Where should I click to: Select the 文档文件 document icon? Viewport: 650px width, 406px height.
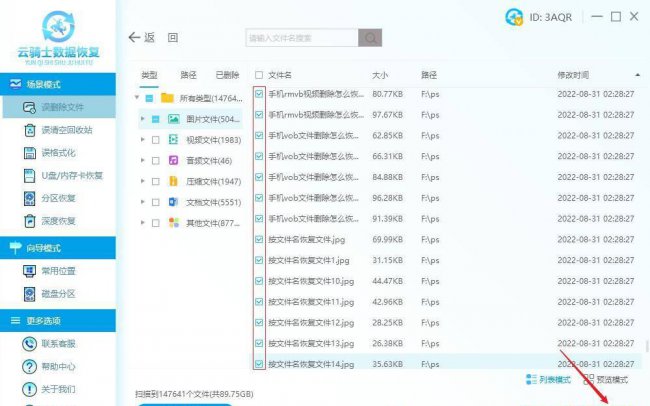(174, 202)
